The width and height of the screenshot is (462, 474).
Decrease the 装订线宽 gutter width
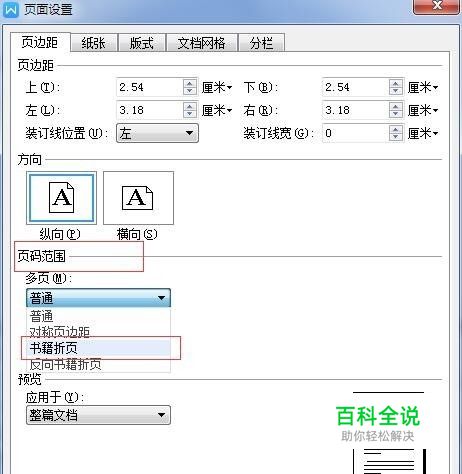(396, 137)
